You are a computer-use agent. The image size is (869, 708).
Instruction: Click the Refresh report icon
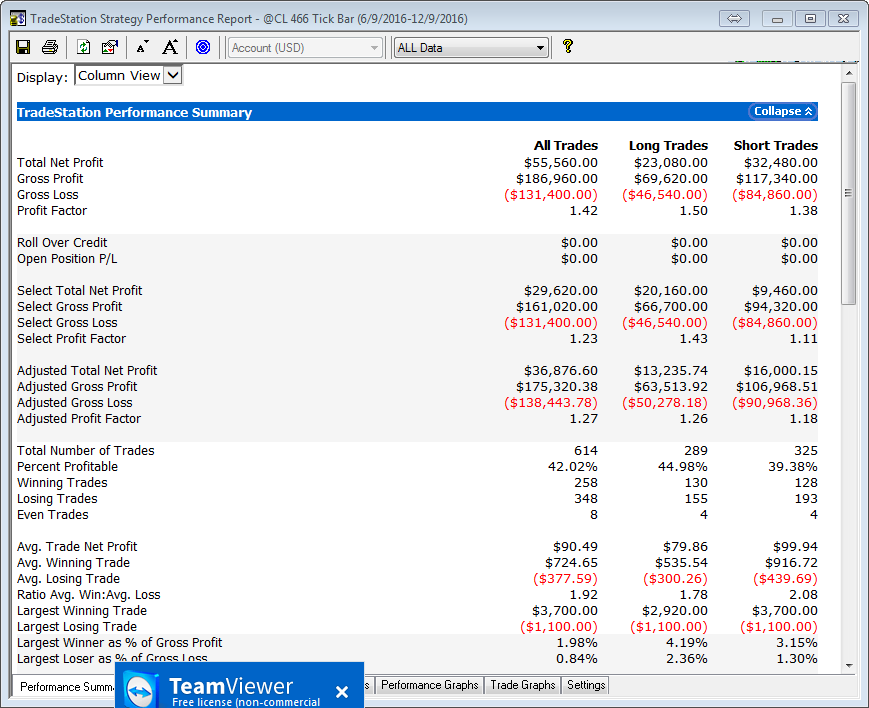point(84,47)
